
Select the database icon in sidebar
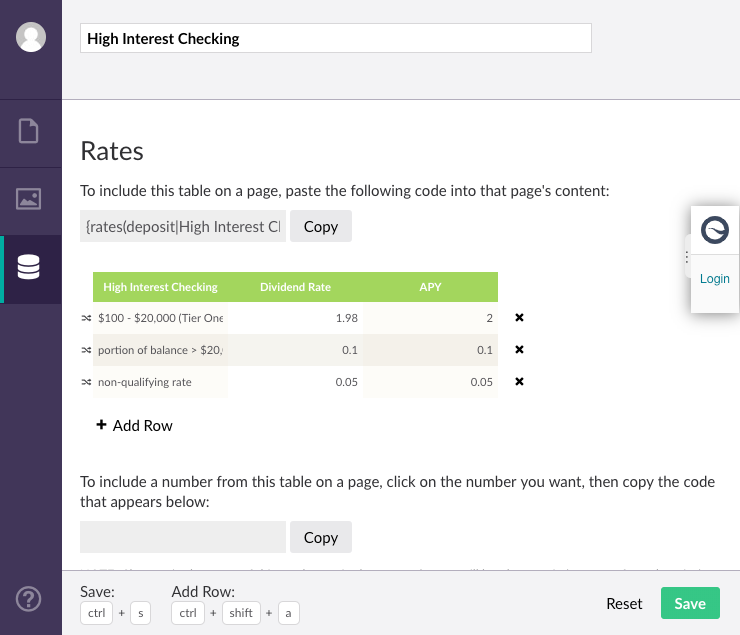(x=30, y=268)
